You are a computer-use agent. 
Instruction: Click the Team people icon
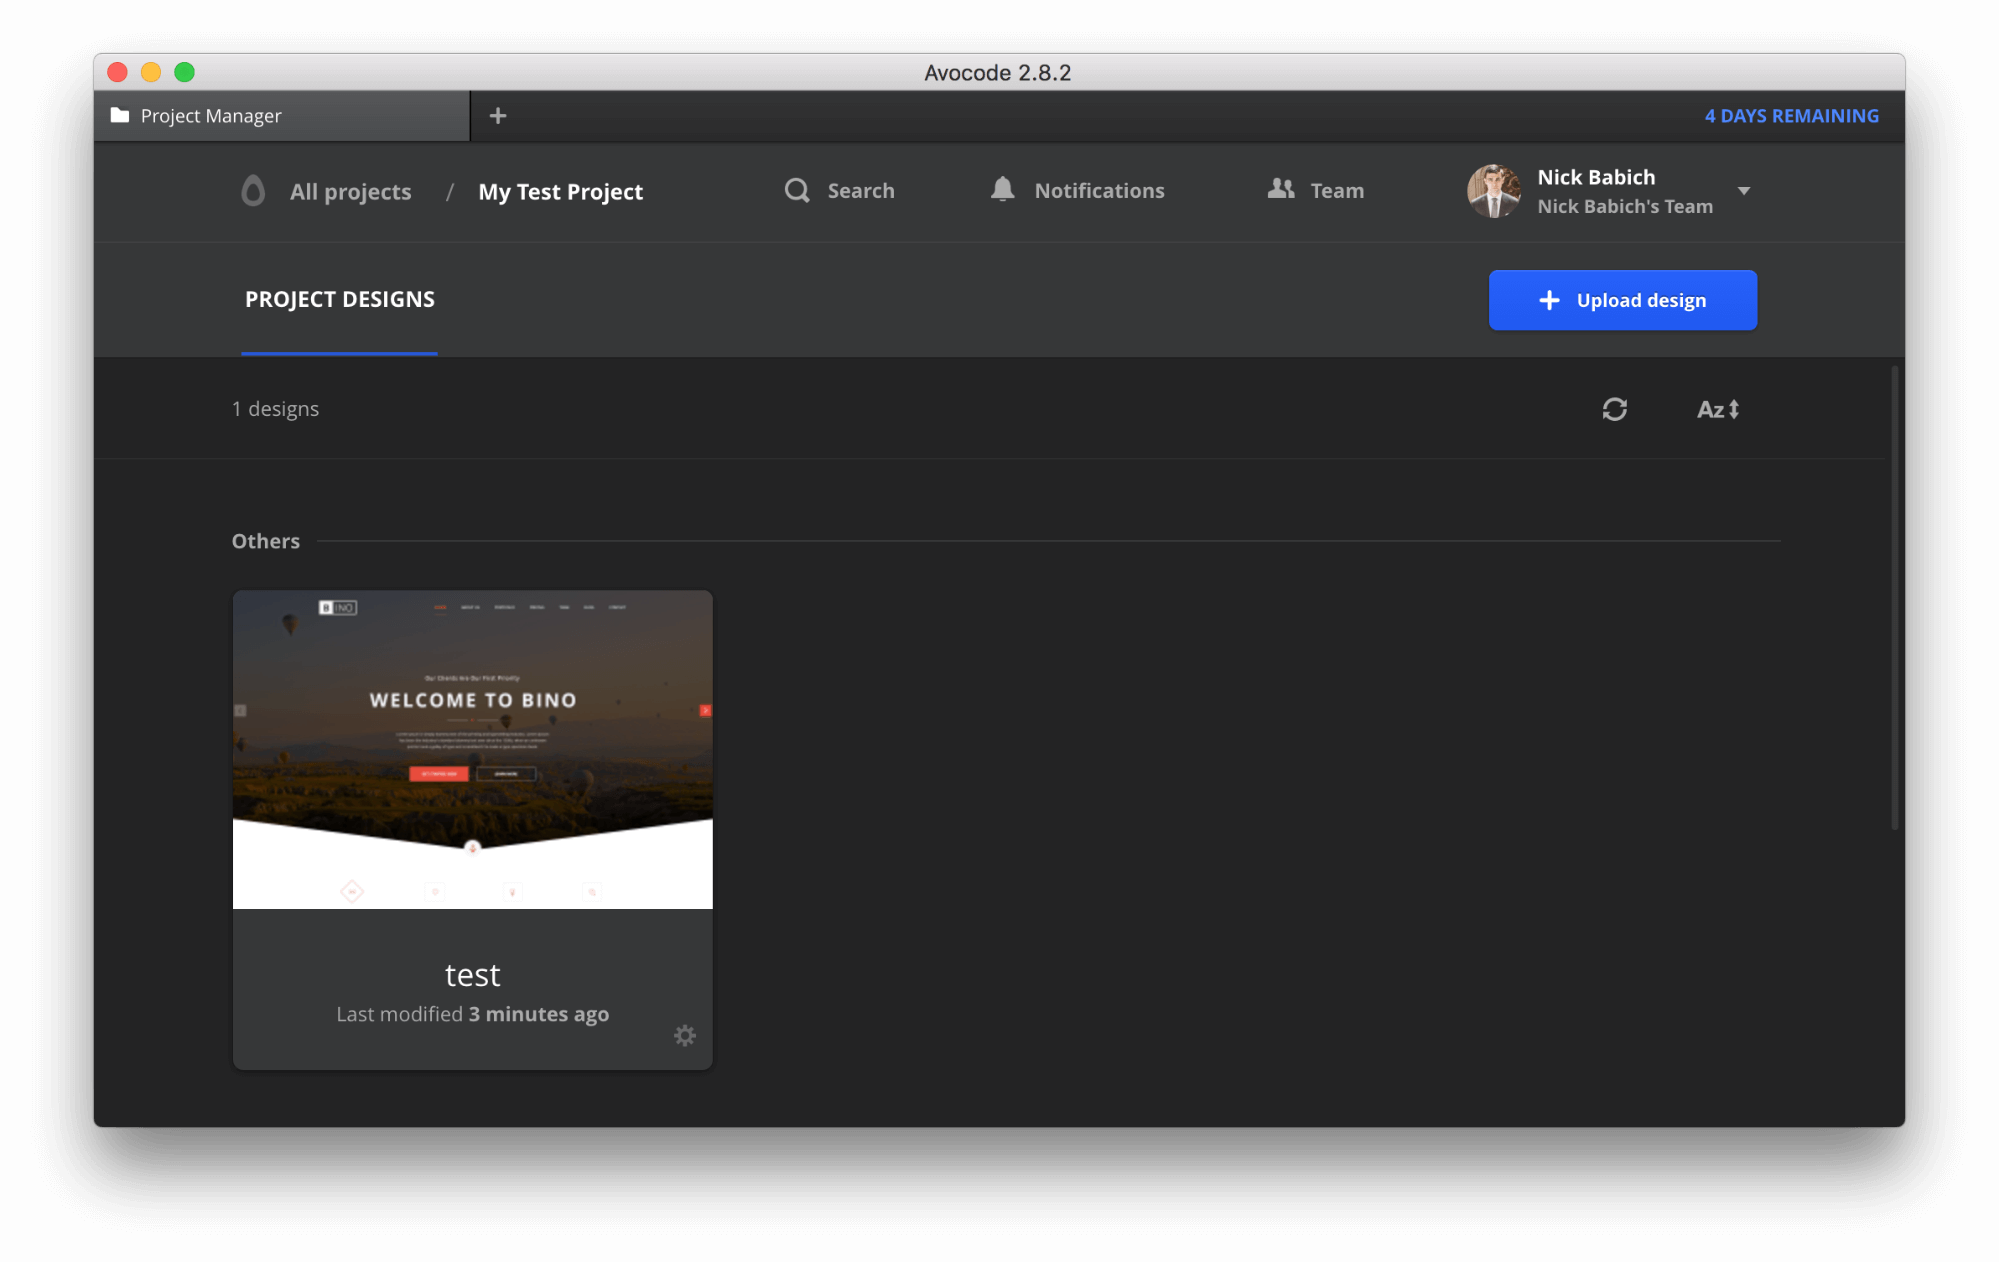point(1281,189)
